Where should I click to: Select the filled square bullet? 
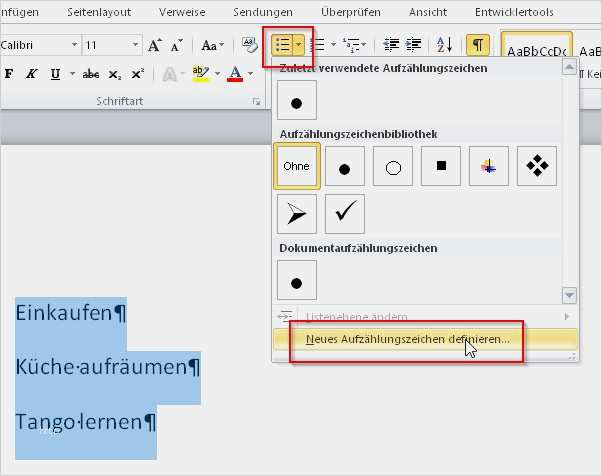pyautogui.click(x=441, y=166)
